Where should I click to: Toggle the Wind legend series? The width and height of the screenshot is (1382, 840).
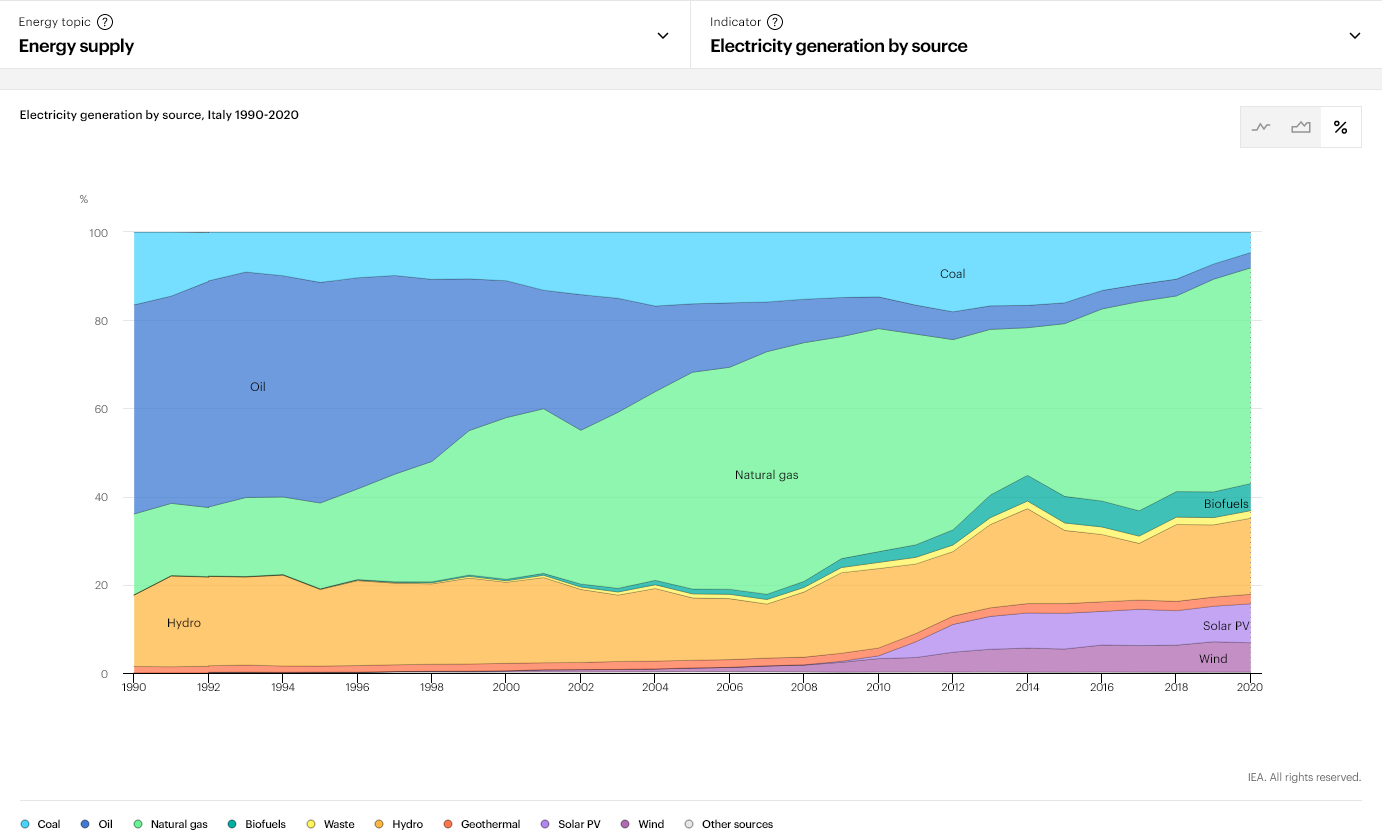[642, 824]
